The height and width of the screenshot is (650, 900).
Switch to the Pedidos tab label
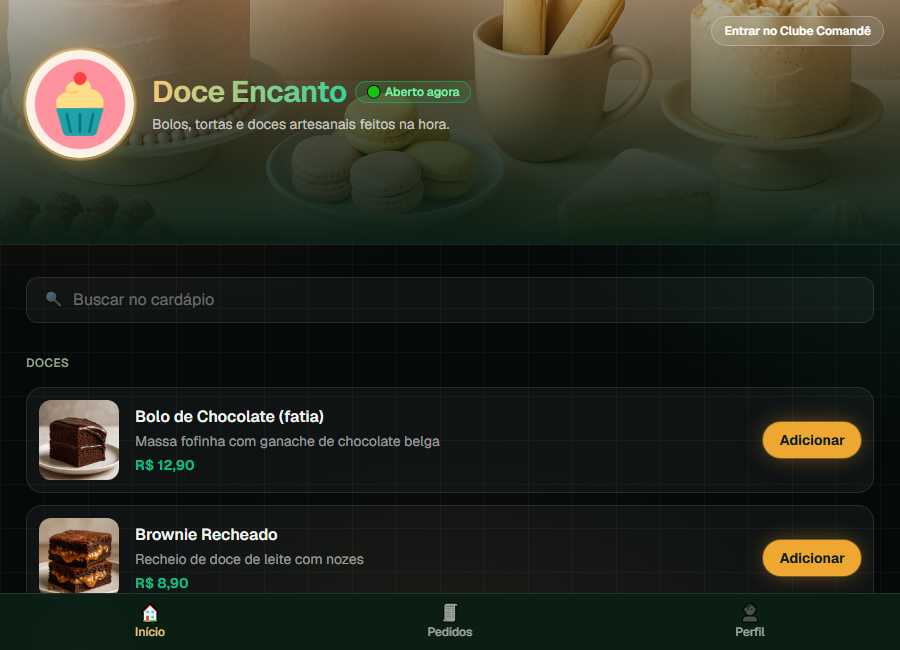tap(450, 632)
